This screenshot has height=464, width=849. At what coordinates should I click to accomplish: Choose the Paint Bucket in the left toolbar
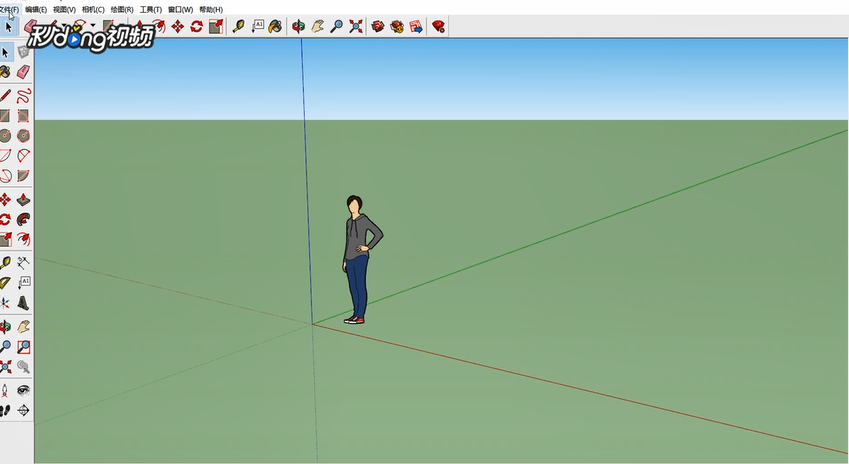pyautogui.click(x=5, y=72)
